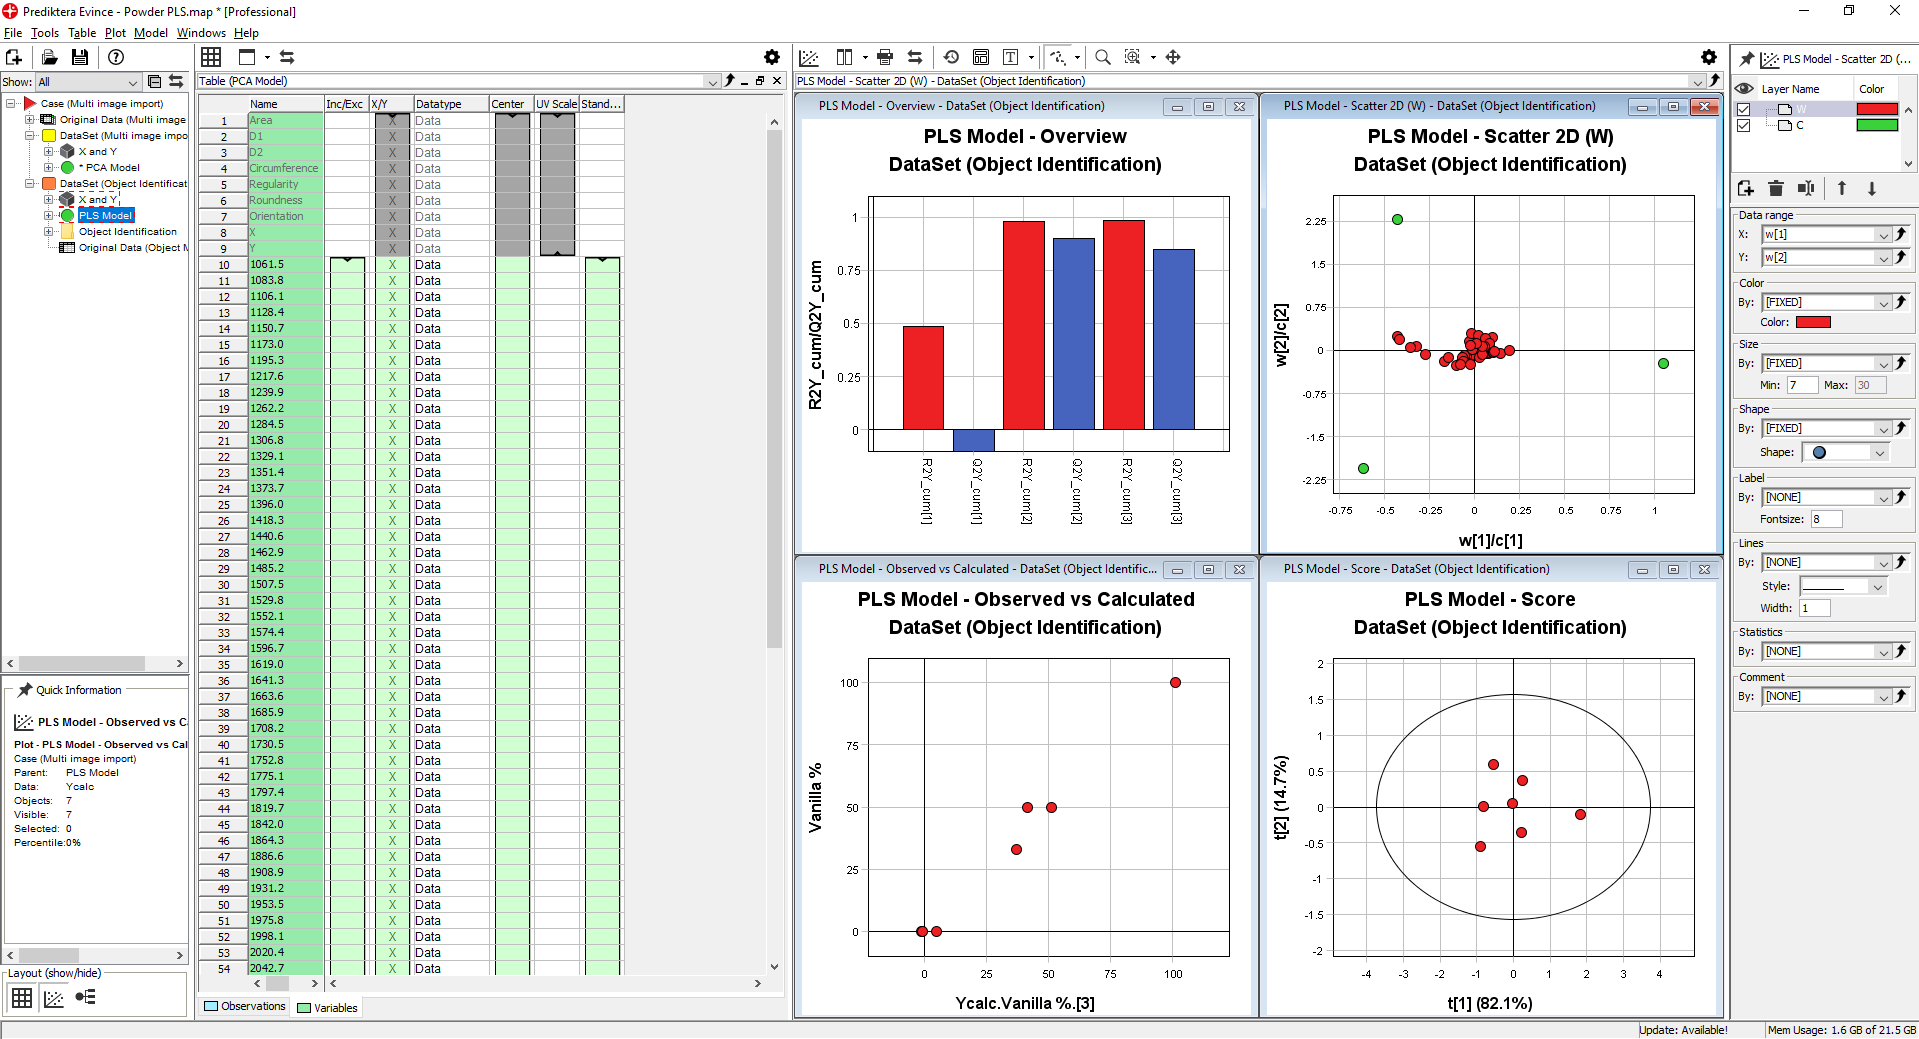The height and width of the screenshot is (1039, 1919).
Task: Click the green color swatch of layer C
Action: [x=1876, y=125]
